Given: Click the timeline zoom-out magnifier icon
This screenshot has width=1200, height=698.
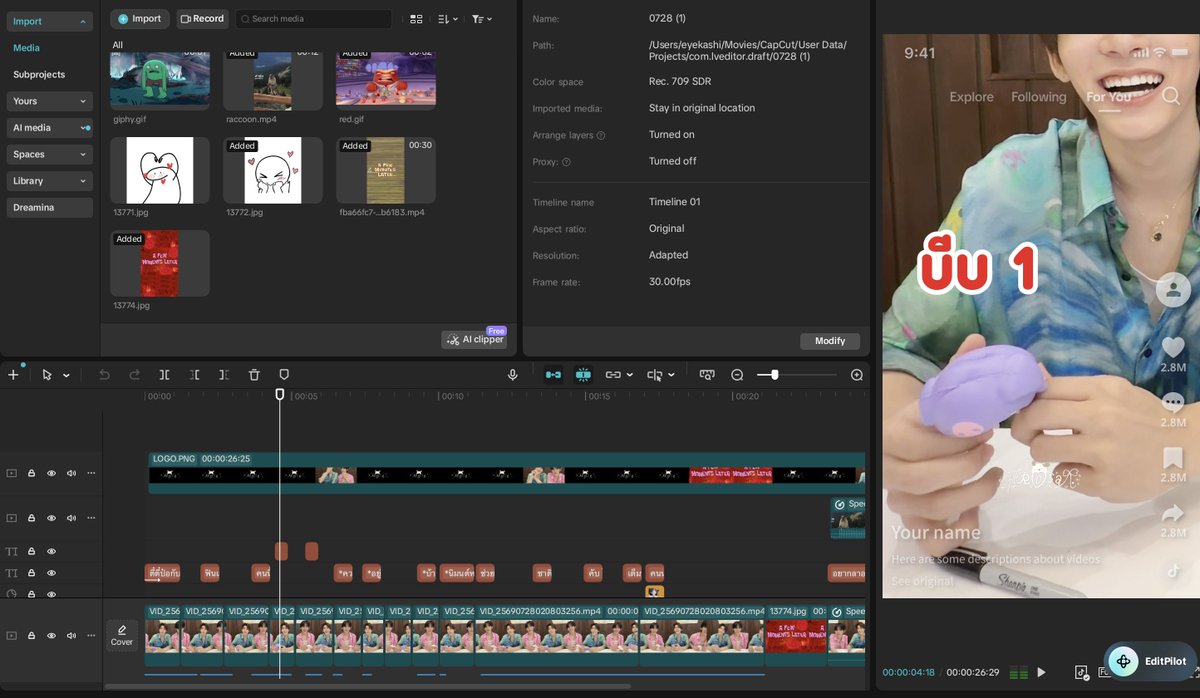Looking at the screenshot, I should 737,375.
